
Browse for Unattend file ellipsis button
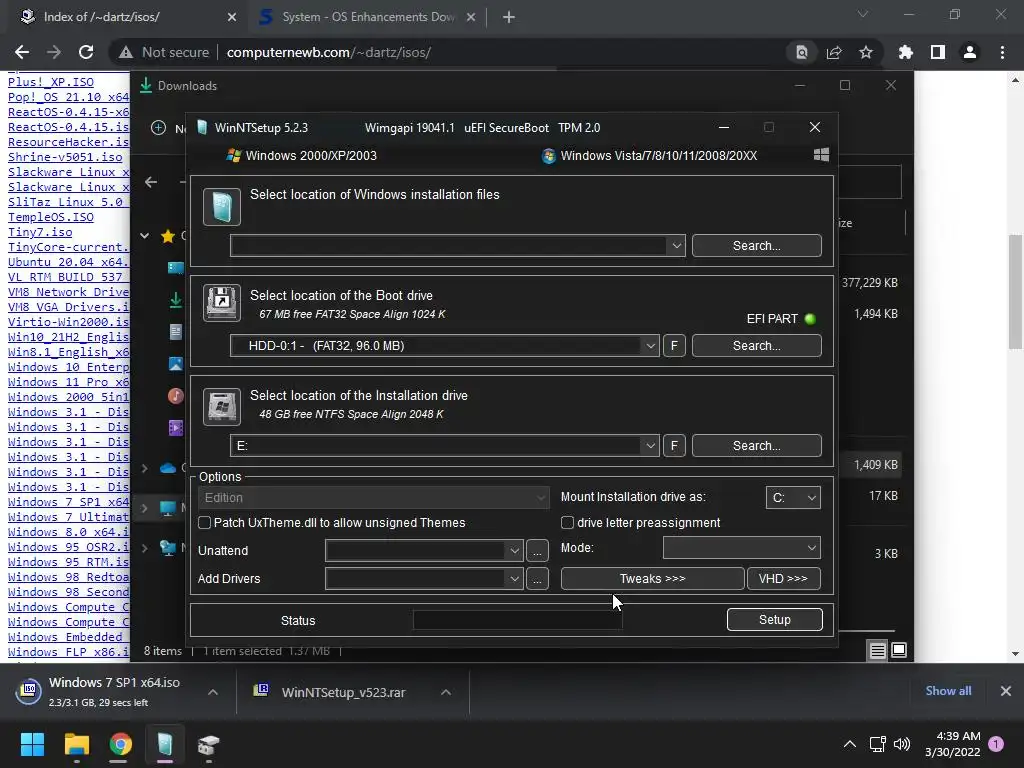(537, 551)
